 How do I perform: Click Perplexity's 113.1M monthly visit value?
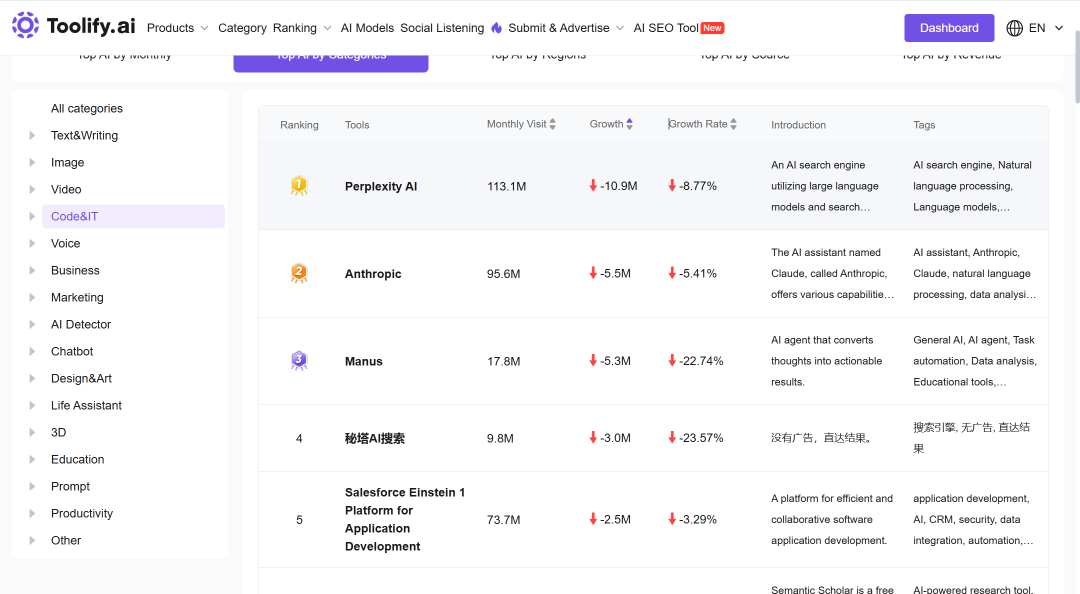point(506,186)
